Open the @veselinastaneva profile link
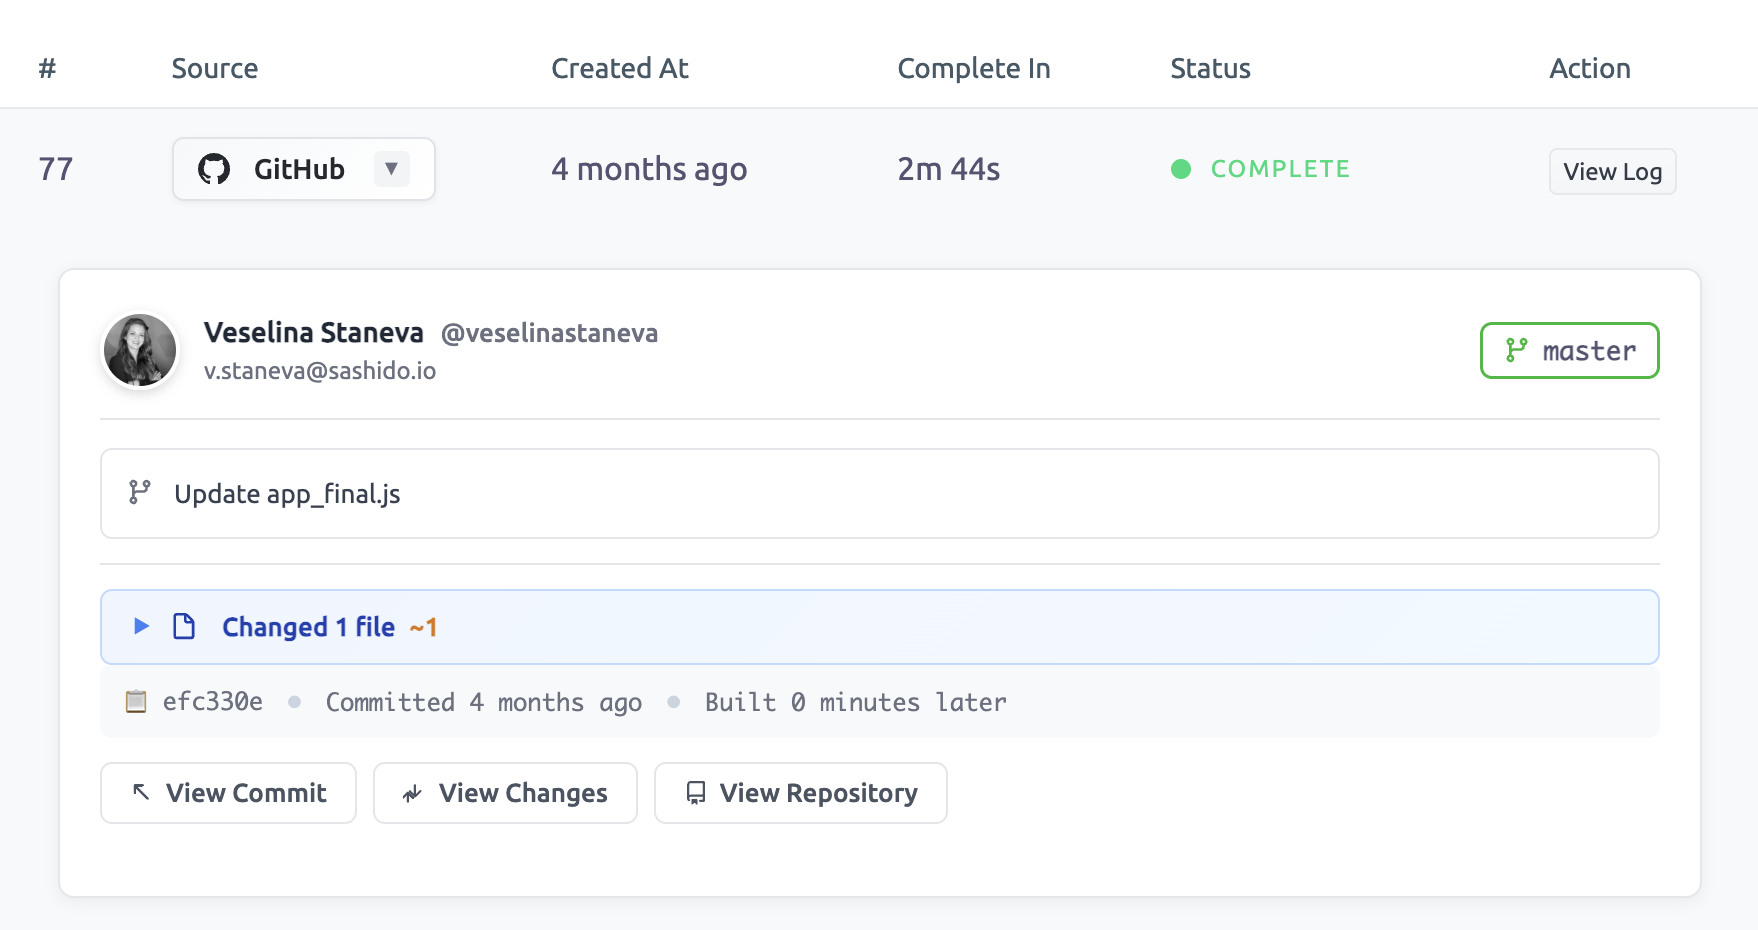The height and width of the screenshot is (930, 1758). coord(550,333)
